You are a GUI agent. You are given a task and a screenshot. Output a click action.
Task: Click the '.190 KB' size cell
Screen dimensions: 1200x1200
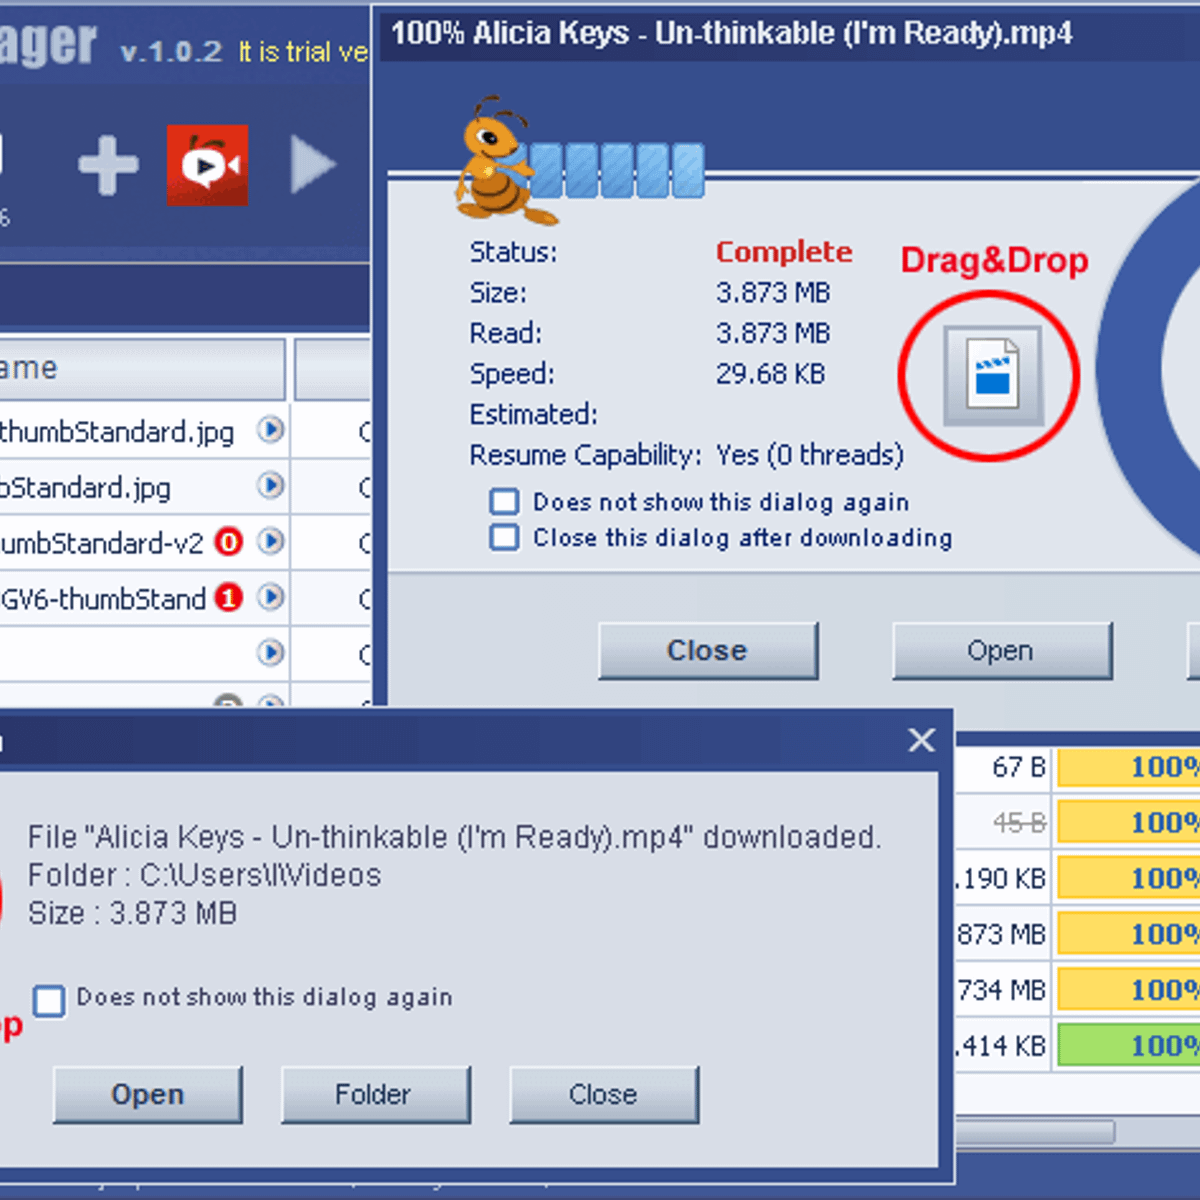click(1001, 879)
